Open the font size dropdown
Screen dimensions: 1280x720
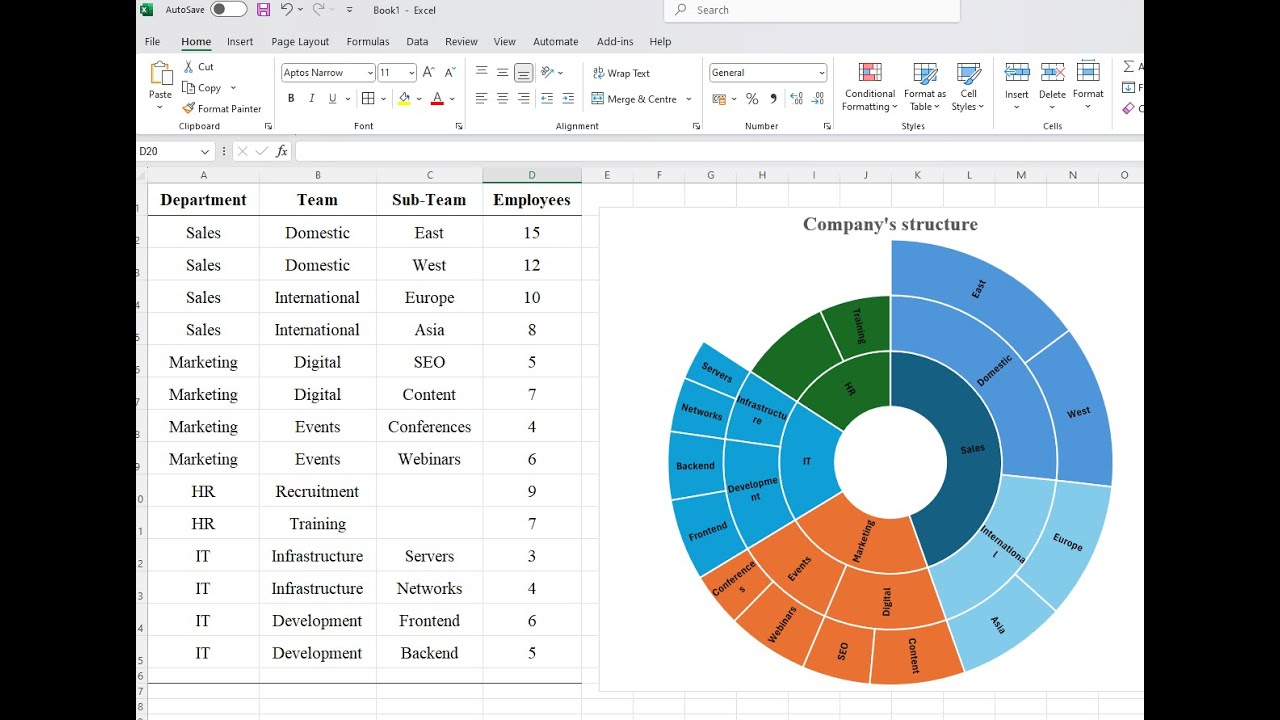click(411, 72)
